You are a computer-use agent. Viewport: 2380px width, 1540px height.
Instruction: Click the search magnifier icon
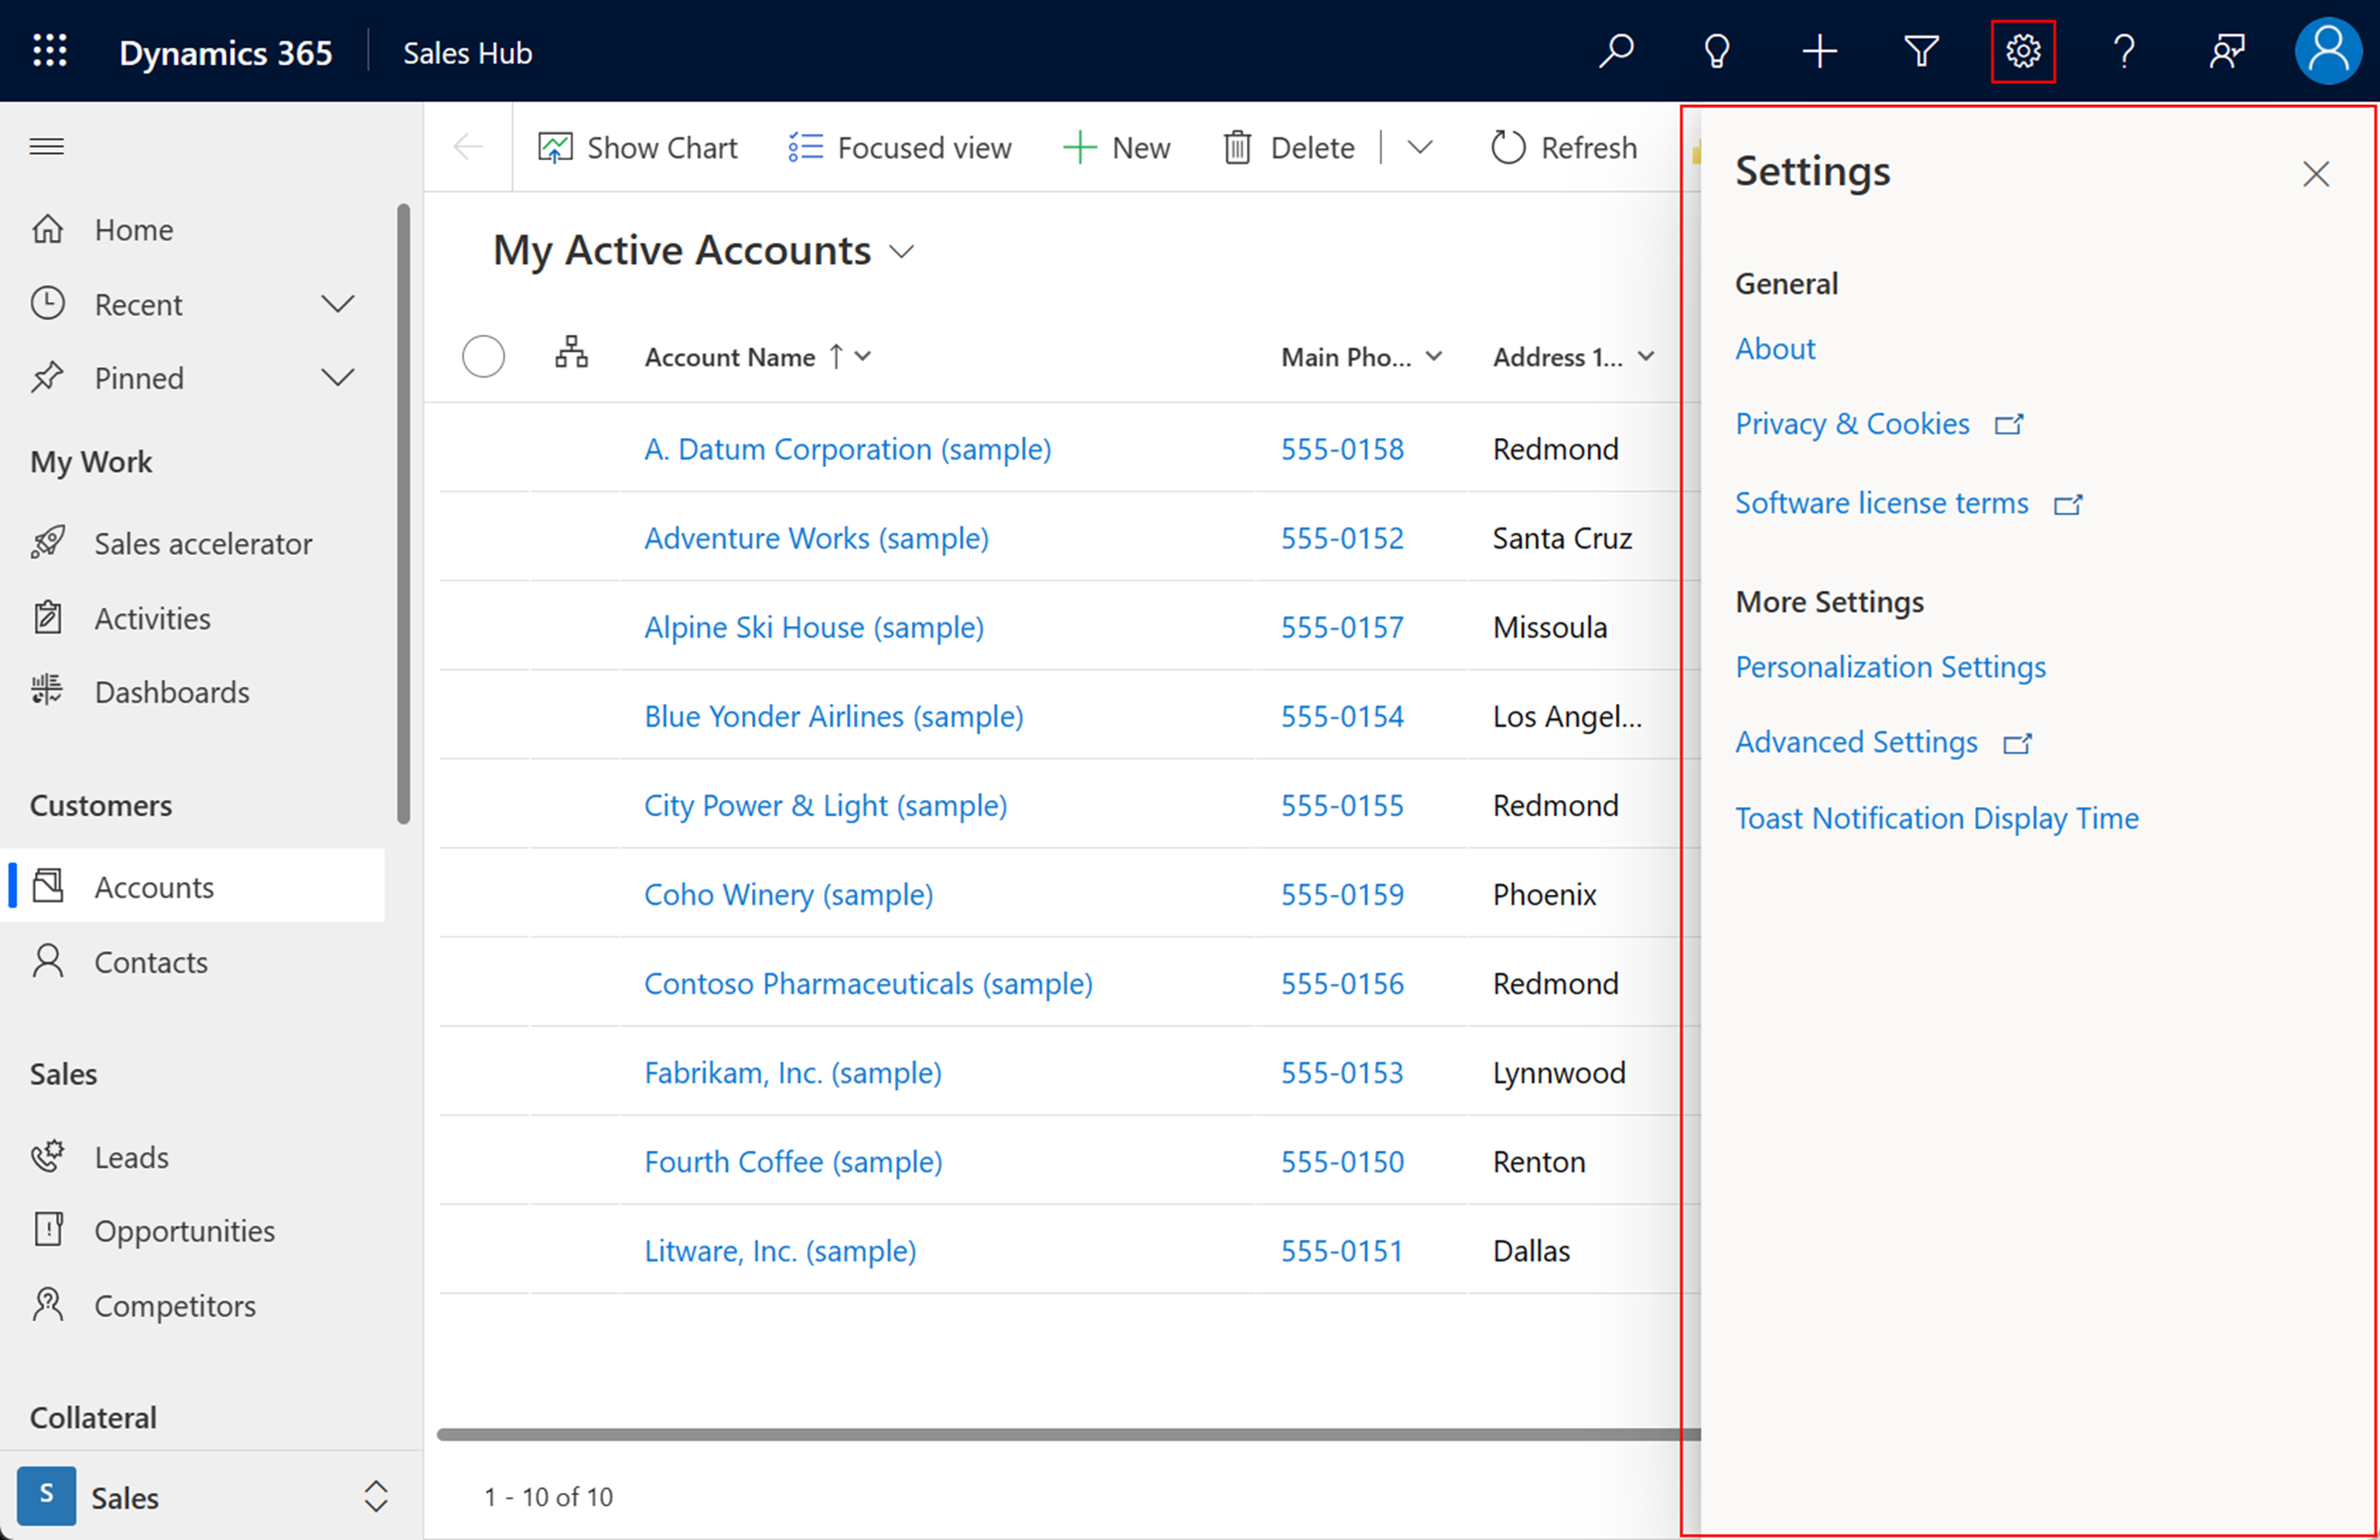[x=1616, y=51]
